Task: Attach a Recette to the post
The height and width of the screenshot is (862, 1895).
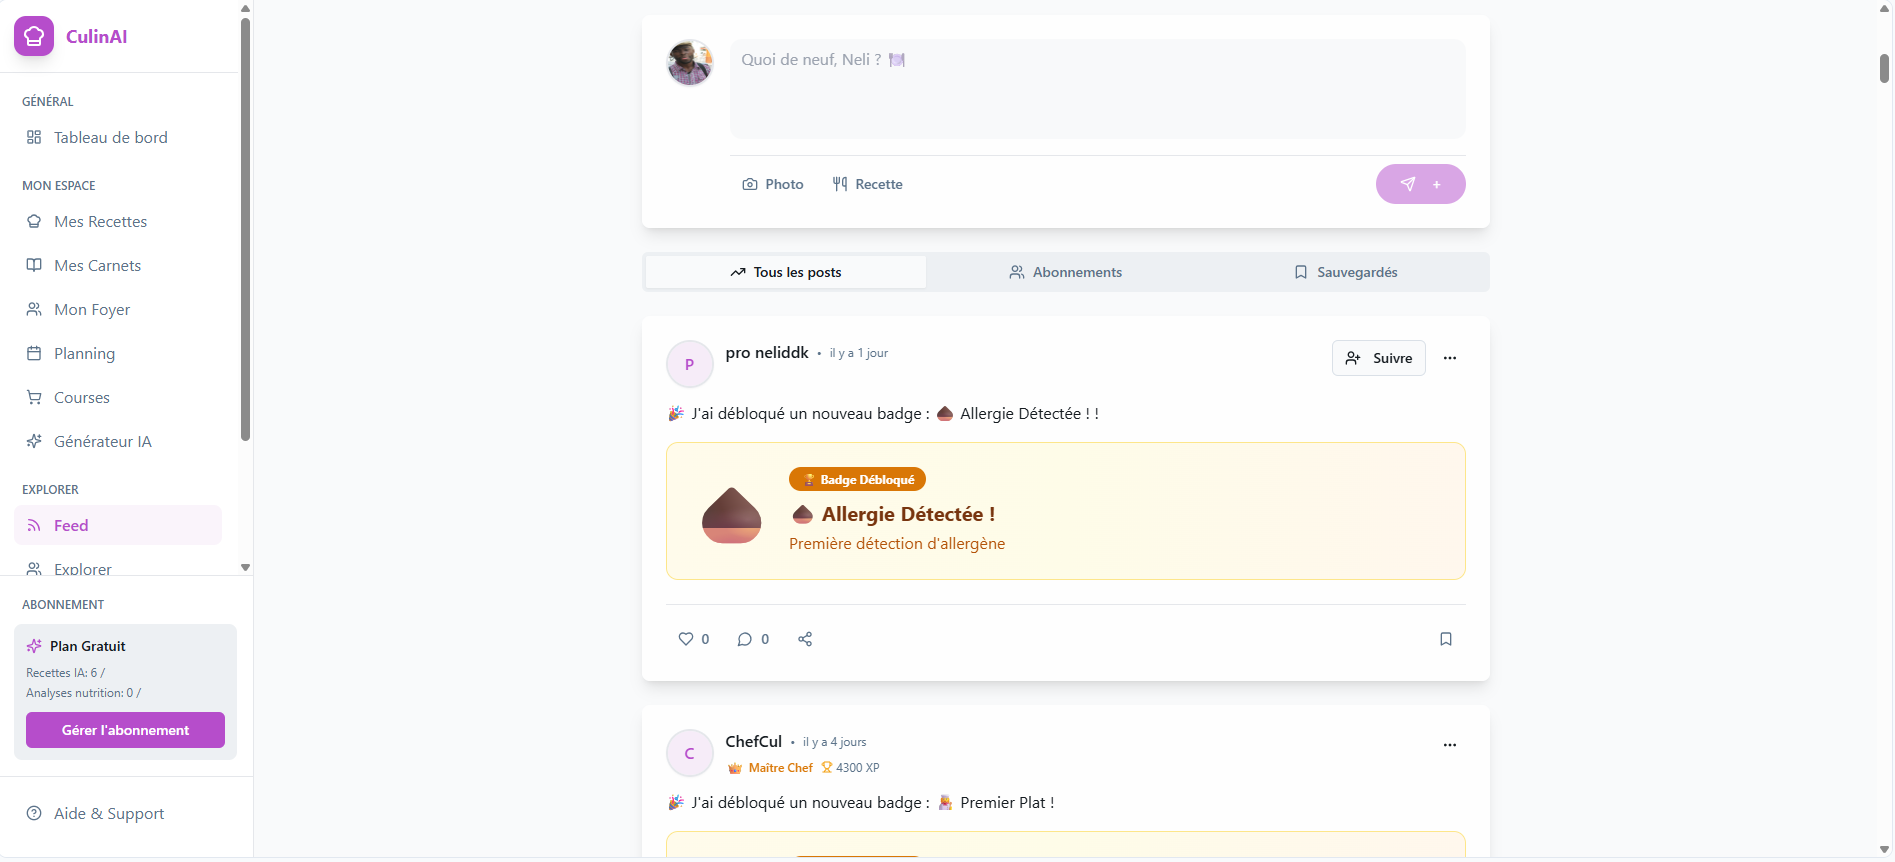Action: 868,184
